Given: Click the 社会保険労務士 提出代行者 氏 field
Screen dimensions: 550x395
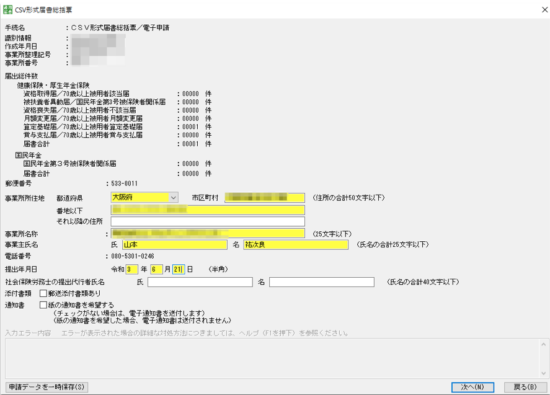Looking at the screenshot, I should pyautogui.click(x=200, y=282).
